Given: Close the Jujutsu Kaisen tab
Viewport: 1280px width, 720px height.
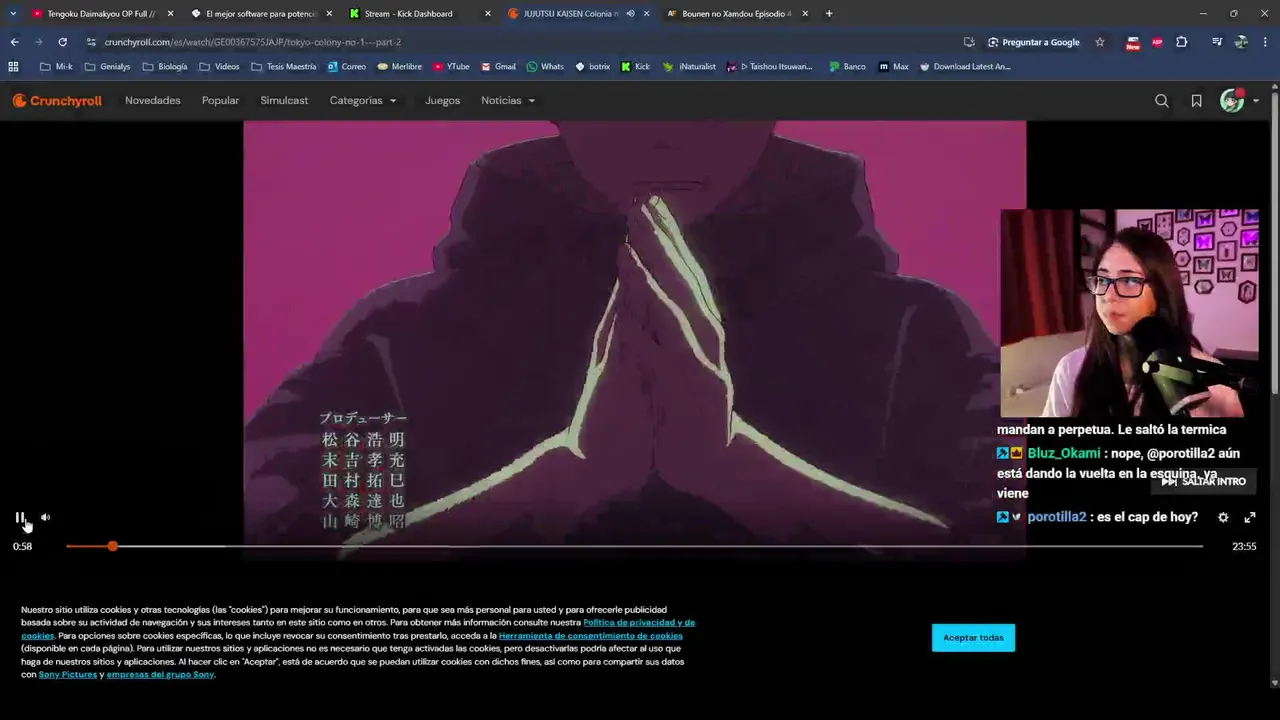Looking at the screenshot, I should pyautogui.click(x=646, y=14).
